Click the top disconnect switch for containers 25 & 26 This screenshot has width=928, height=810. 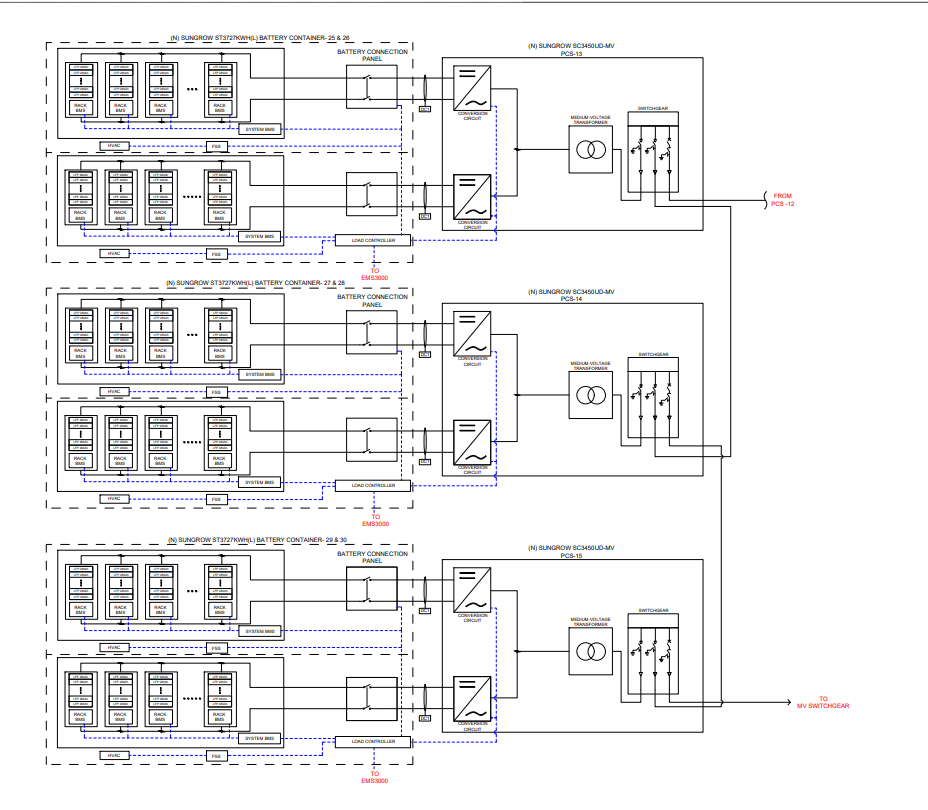tap(372, 87)
